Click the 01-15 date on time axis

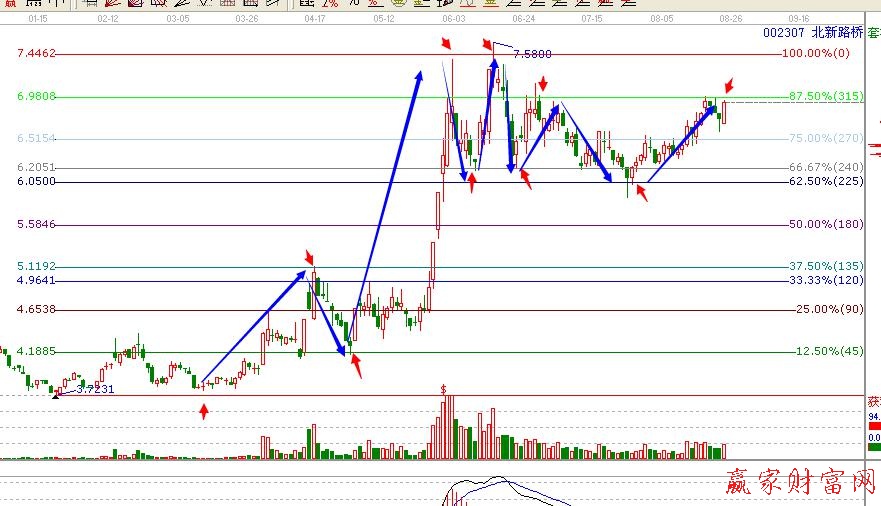pos(38,19)
